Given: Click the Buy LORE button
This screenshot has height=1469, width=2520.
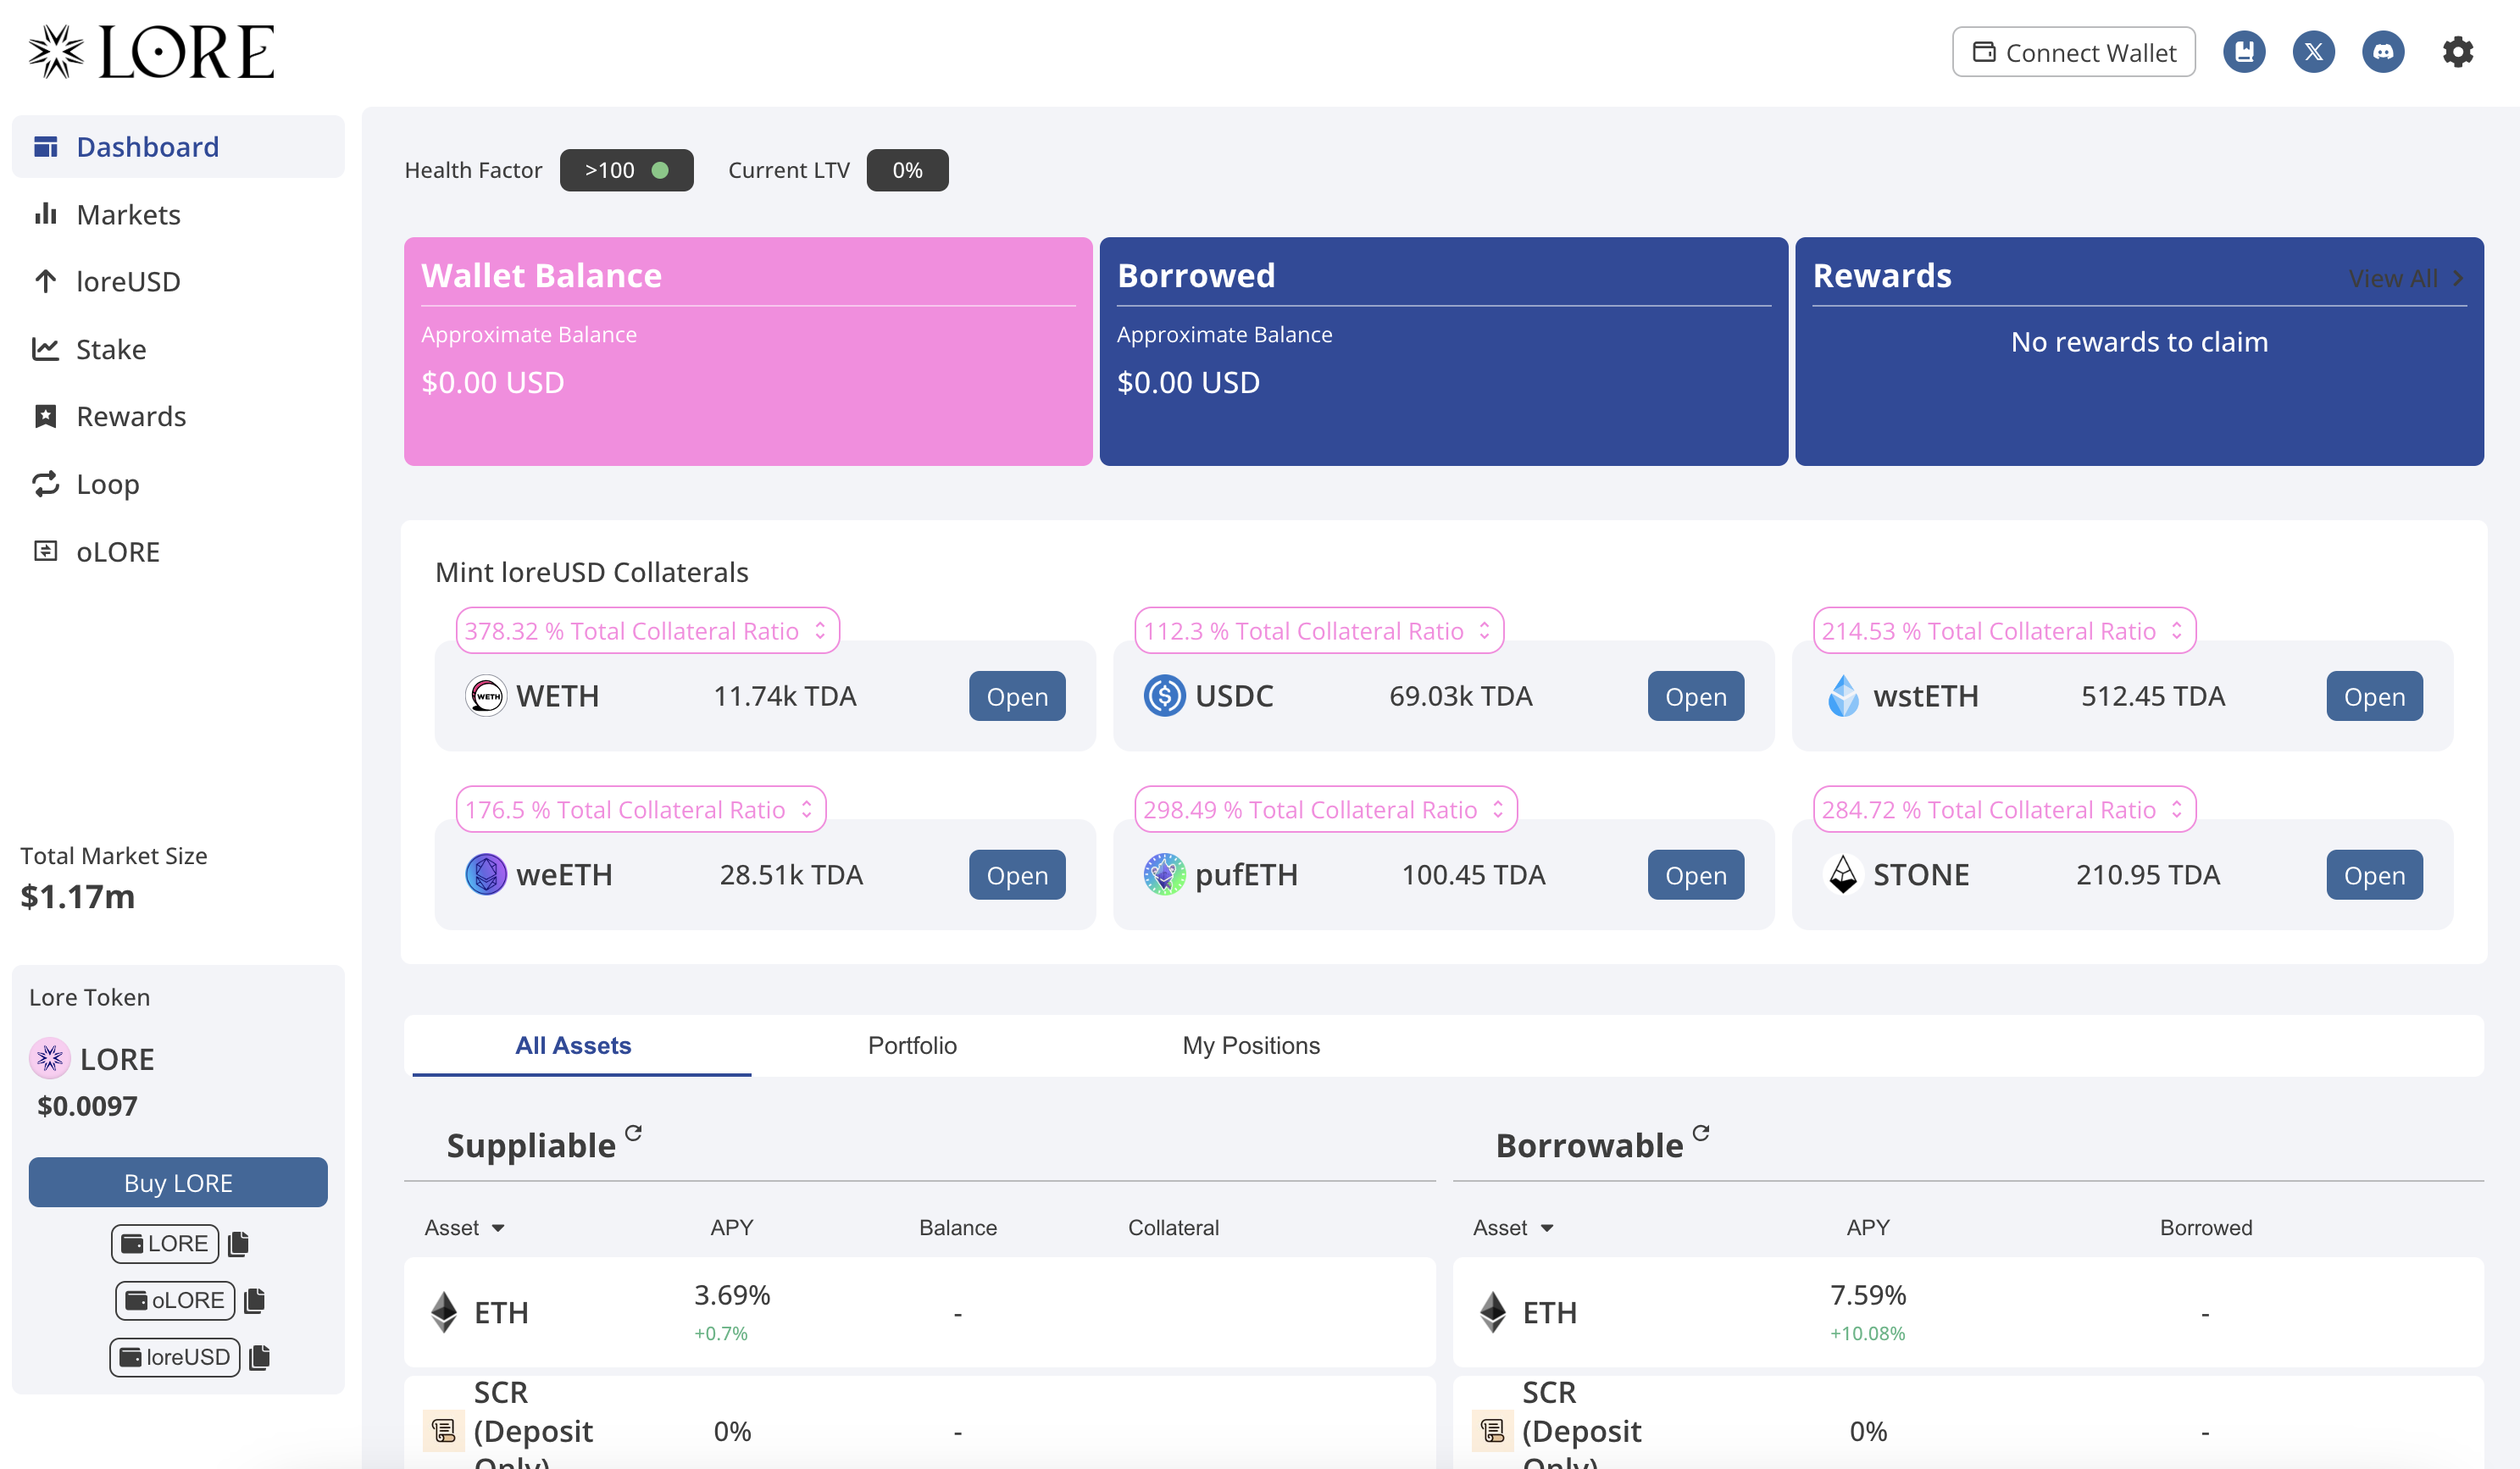Looking at the screenshot, I should click(178, 1182).
